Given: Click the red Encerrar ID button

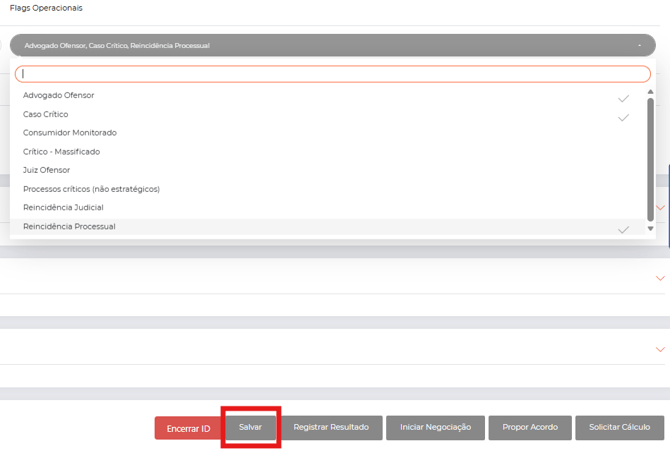Looking at the screenshot, I should click(x=188, y=428).
